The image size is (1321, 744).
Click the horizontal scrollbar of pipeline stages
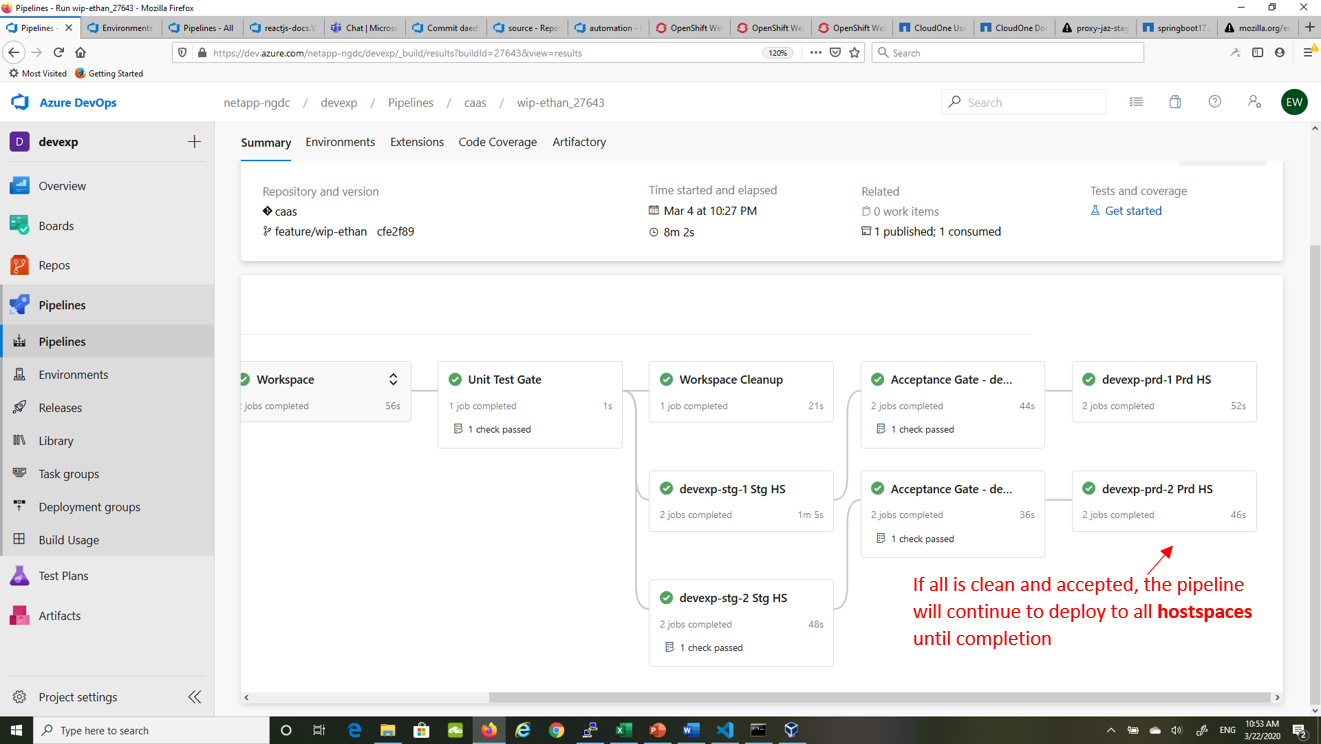point(879,697)
